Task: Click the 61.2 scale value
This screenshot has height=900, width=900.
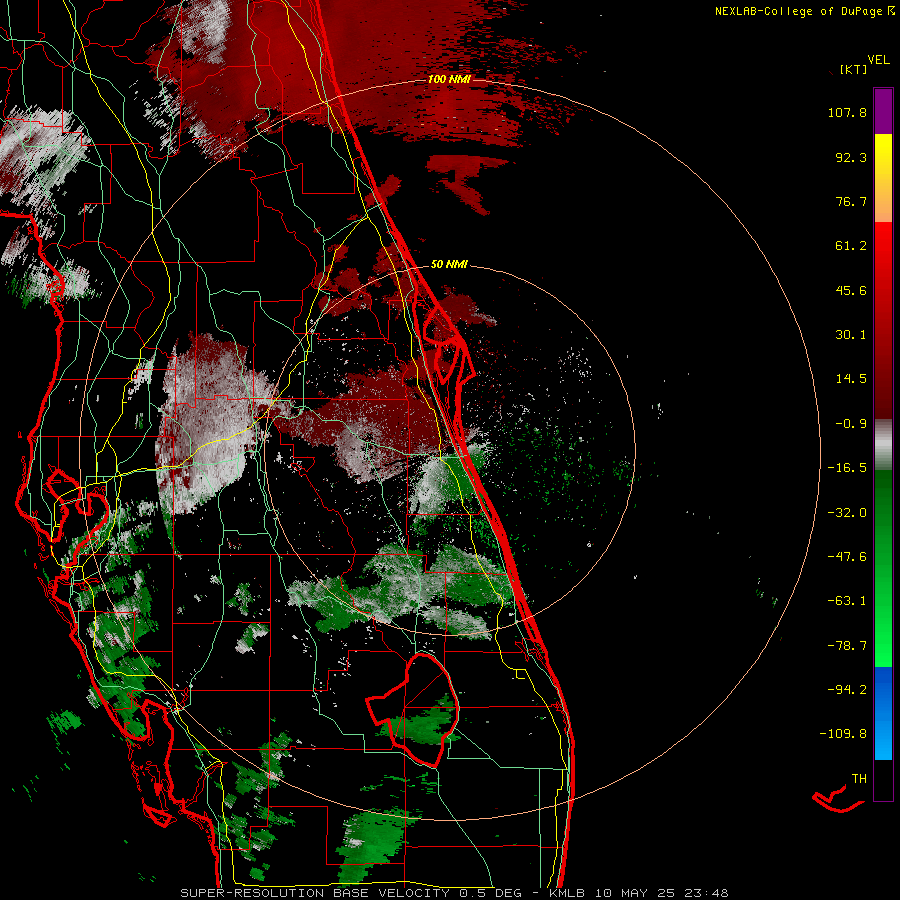Action: click(851, 246)
